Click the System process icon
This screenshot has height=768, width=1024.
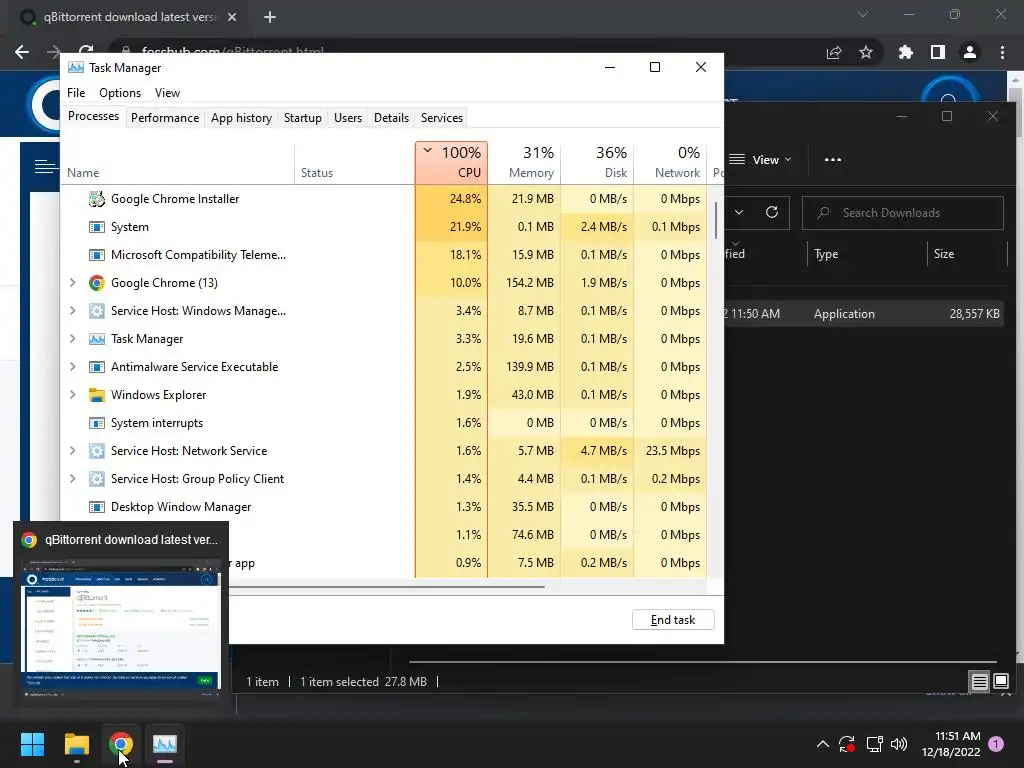97,227
